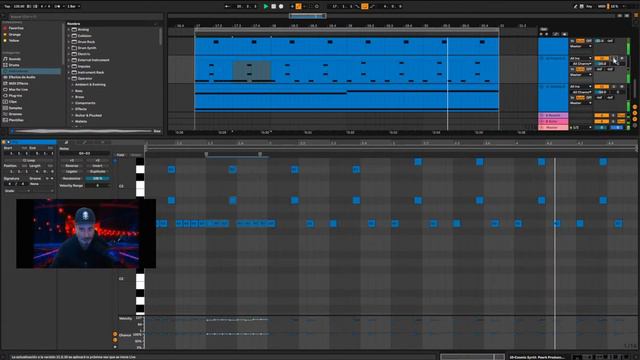
Task: Select the tempo field showing 120.00
Action: (19, 6)
